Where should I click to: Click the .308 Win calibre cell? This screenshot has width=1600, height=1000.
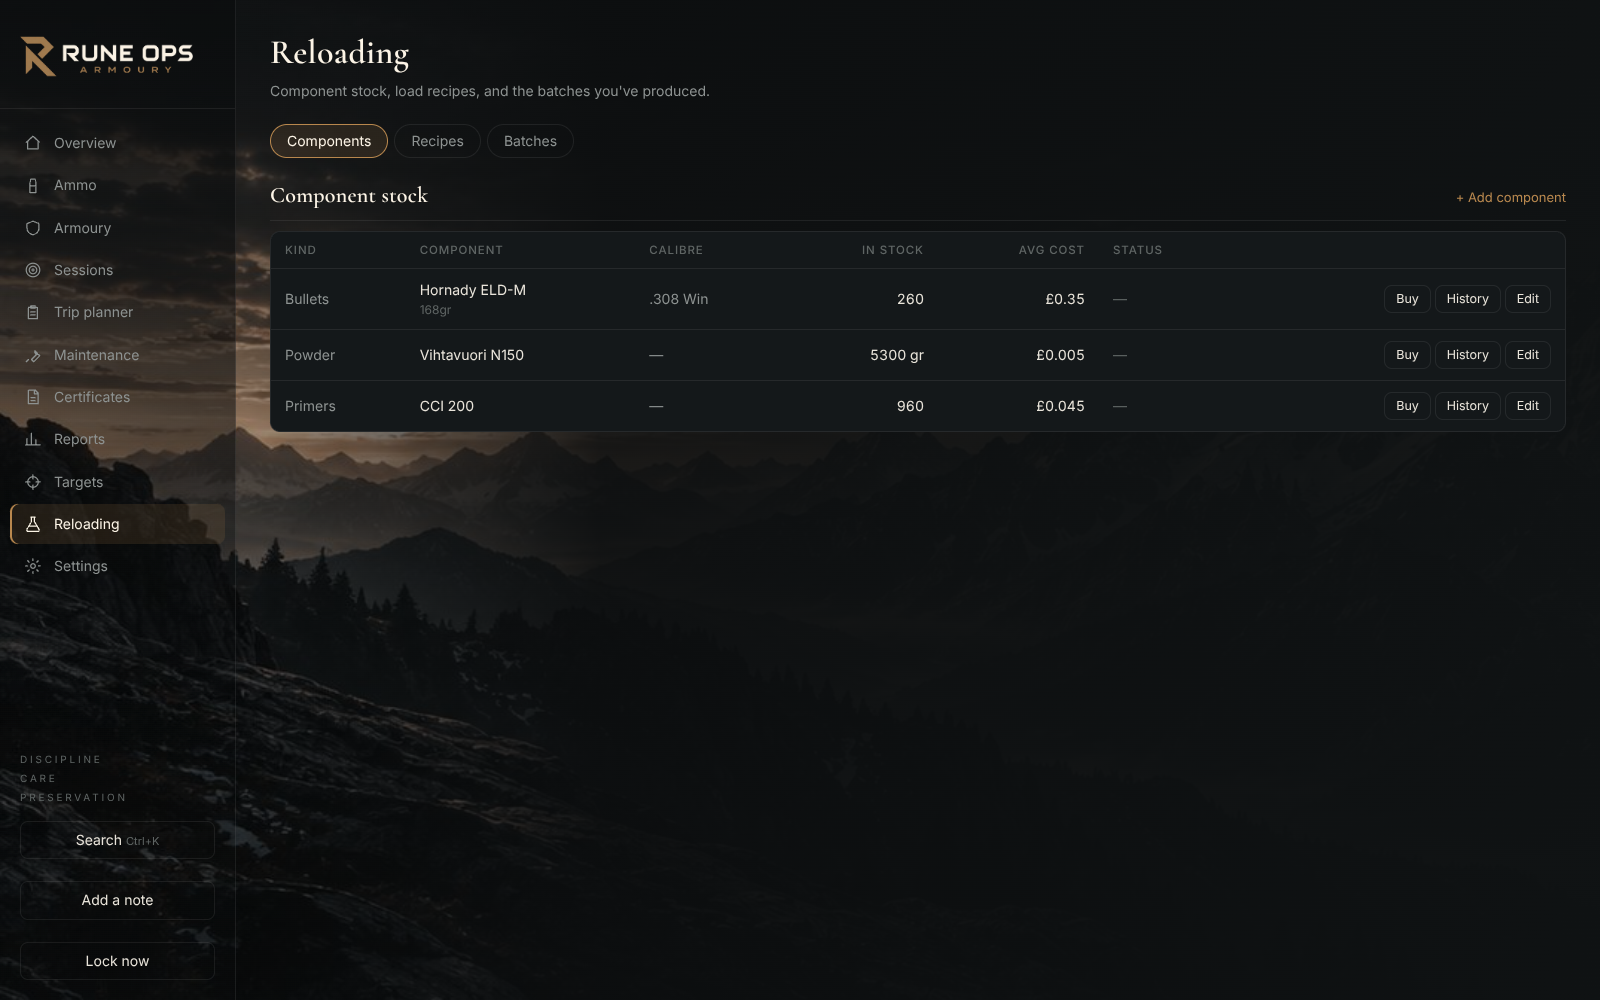pos(679,299)
